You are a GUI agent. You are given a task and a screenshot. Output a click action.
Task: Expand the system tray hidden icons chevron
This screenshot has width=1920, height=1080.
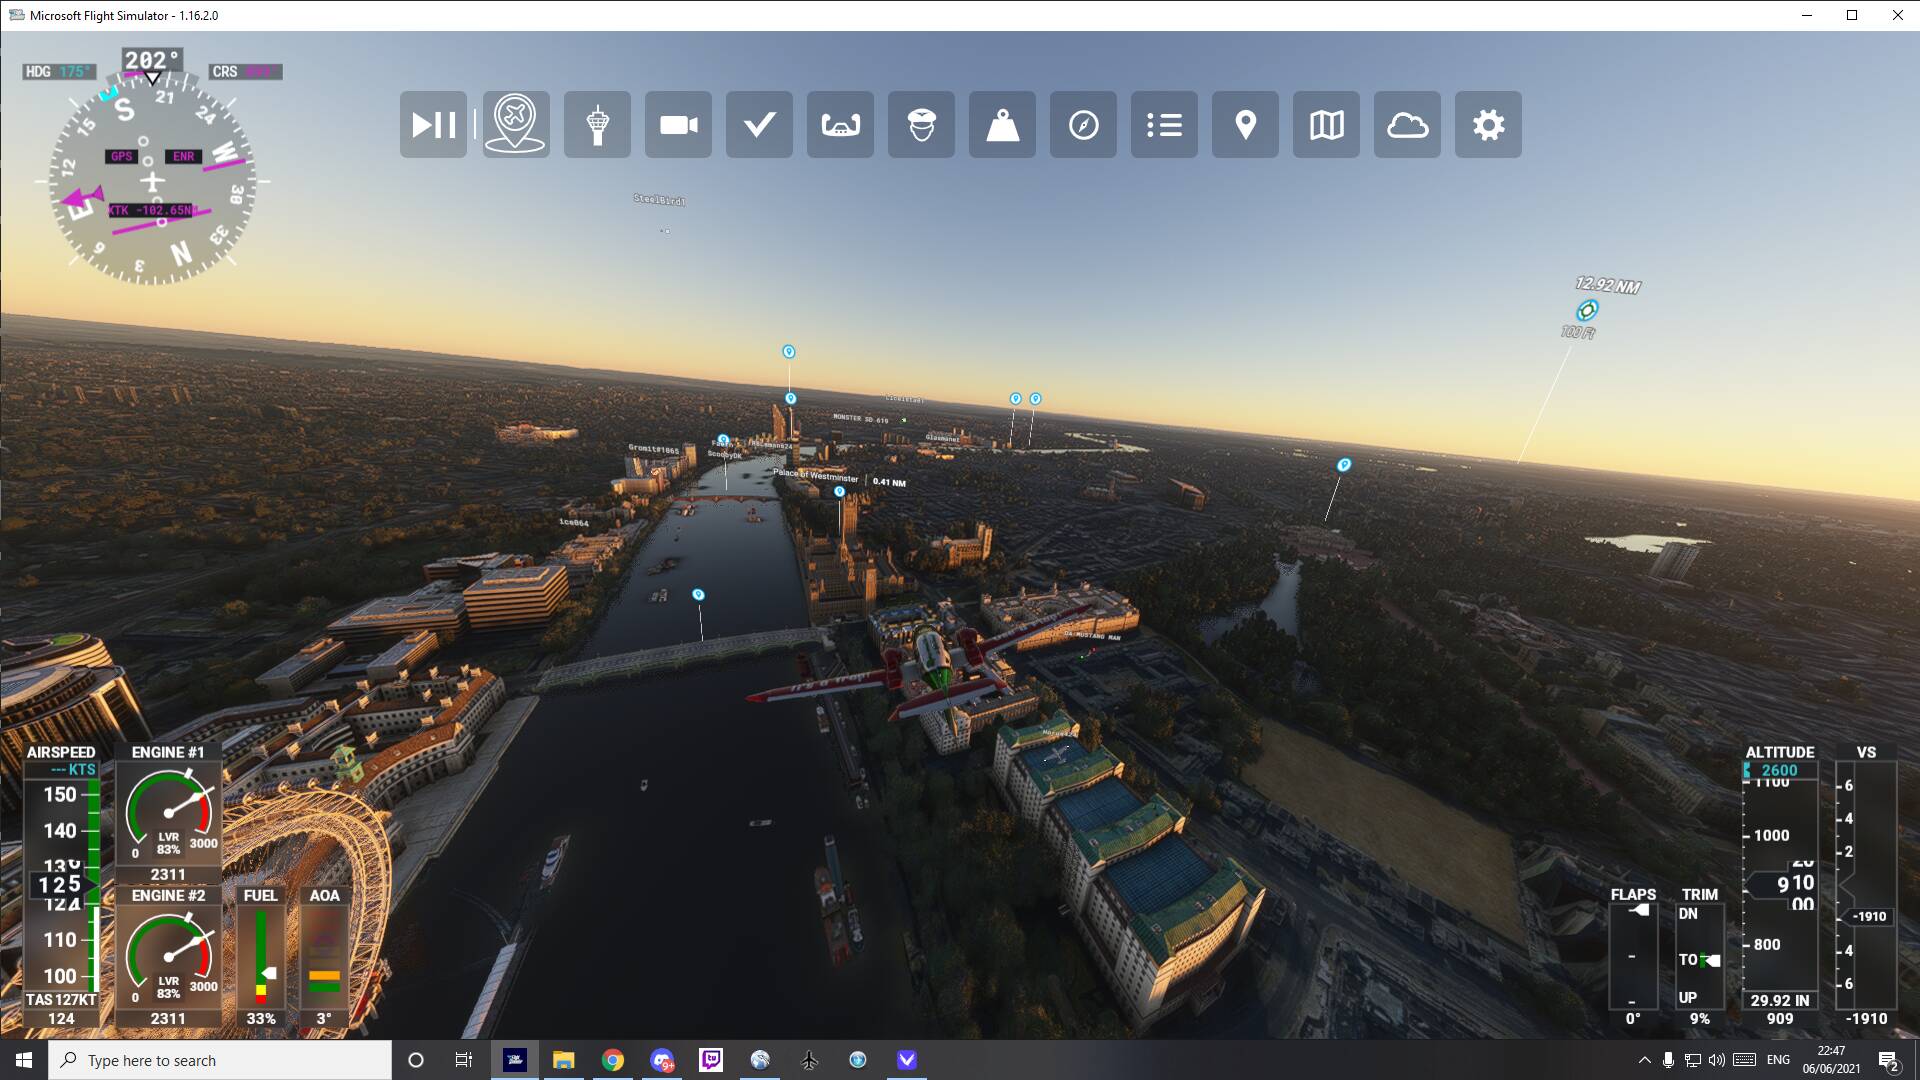(1644, 1060)
